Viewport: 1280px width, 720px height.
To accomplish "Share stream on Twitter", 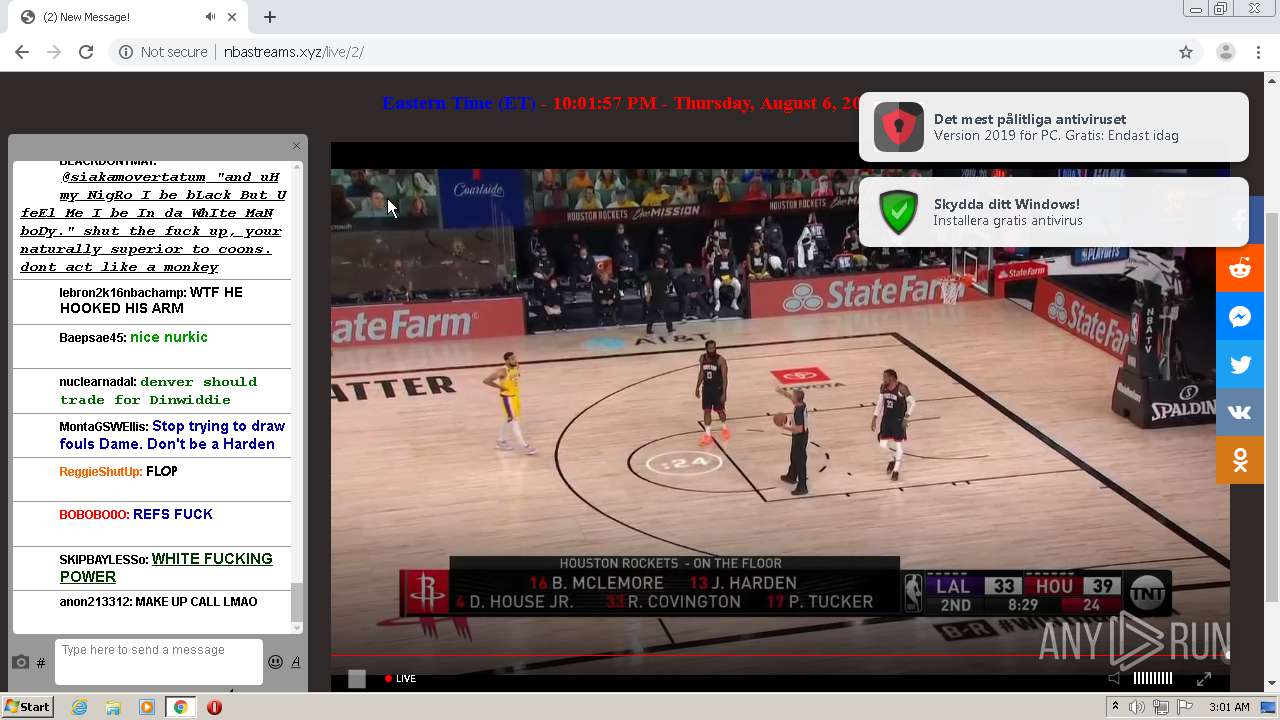I will click(1240, 365).
